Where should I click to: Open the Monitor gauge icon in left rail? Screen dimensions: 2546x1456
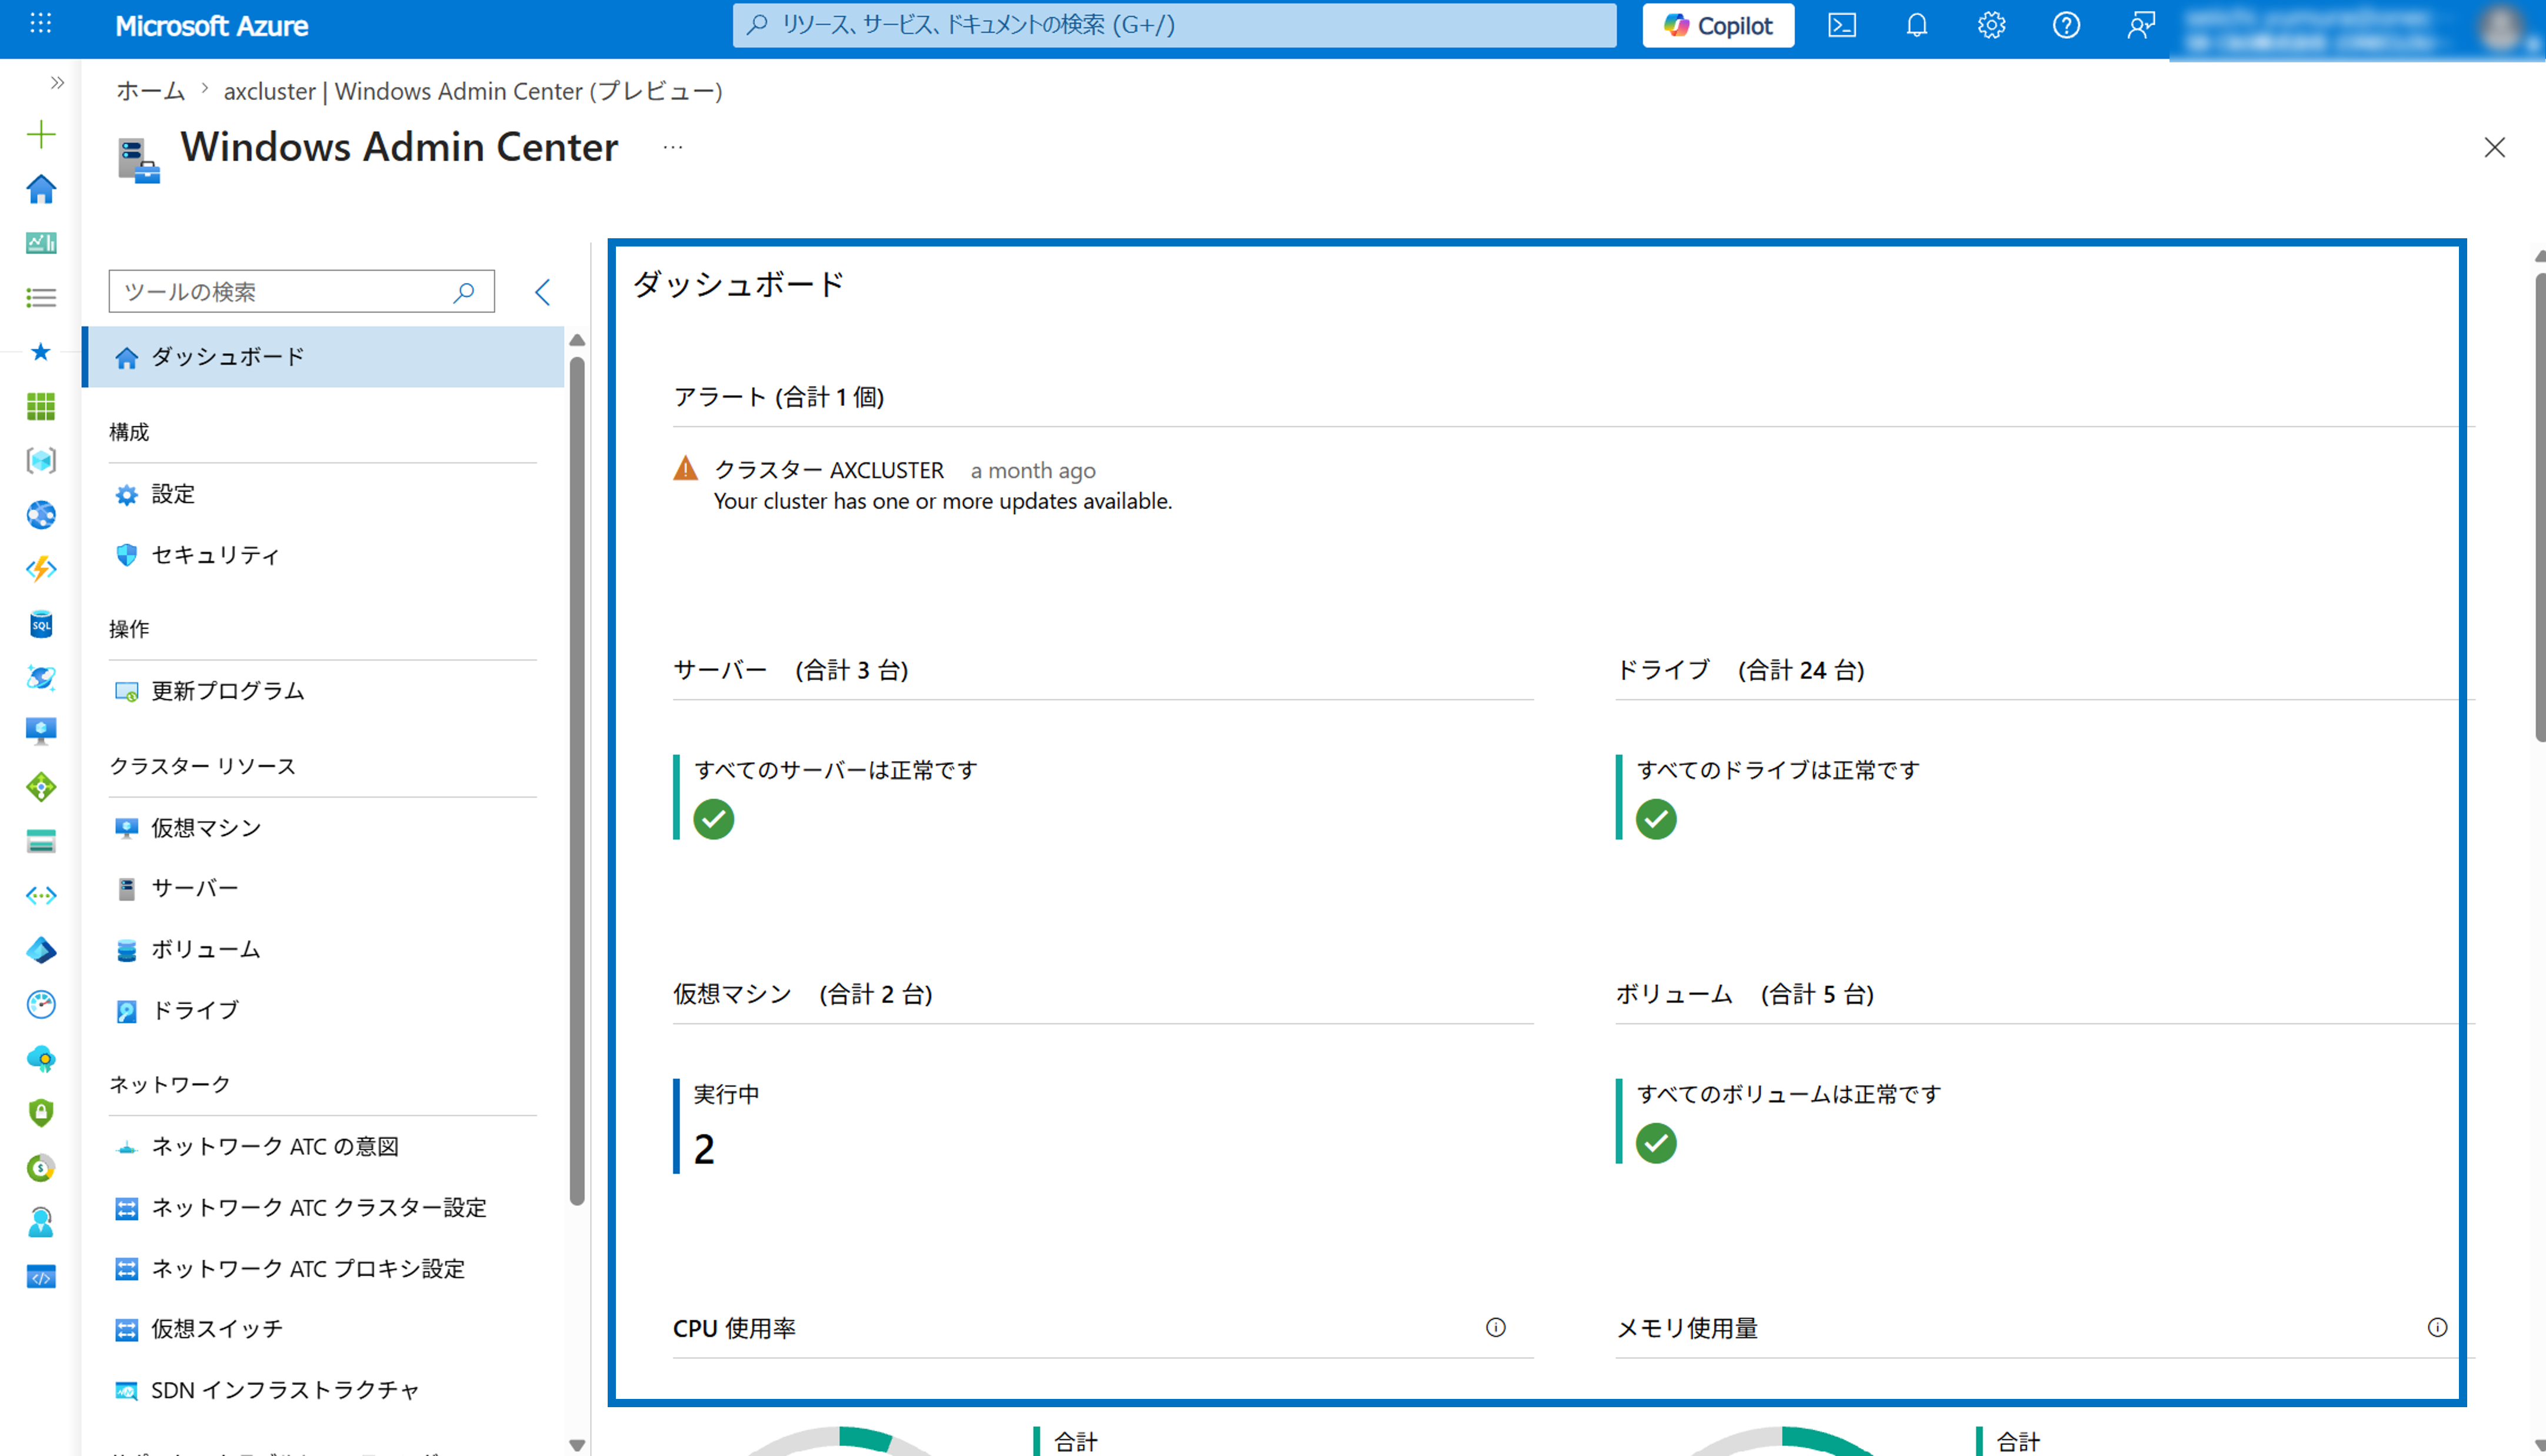tap(41, 1004)
